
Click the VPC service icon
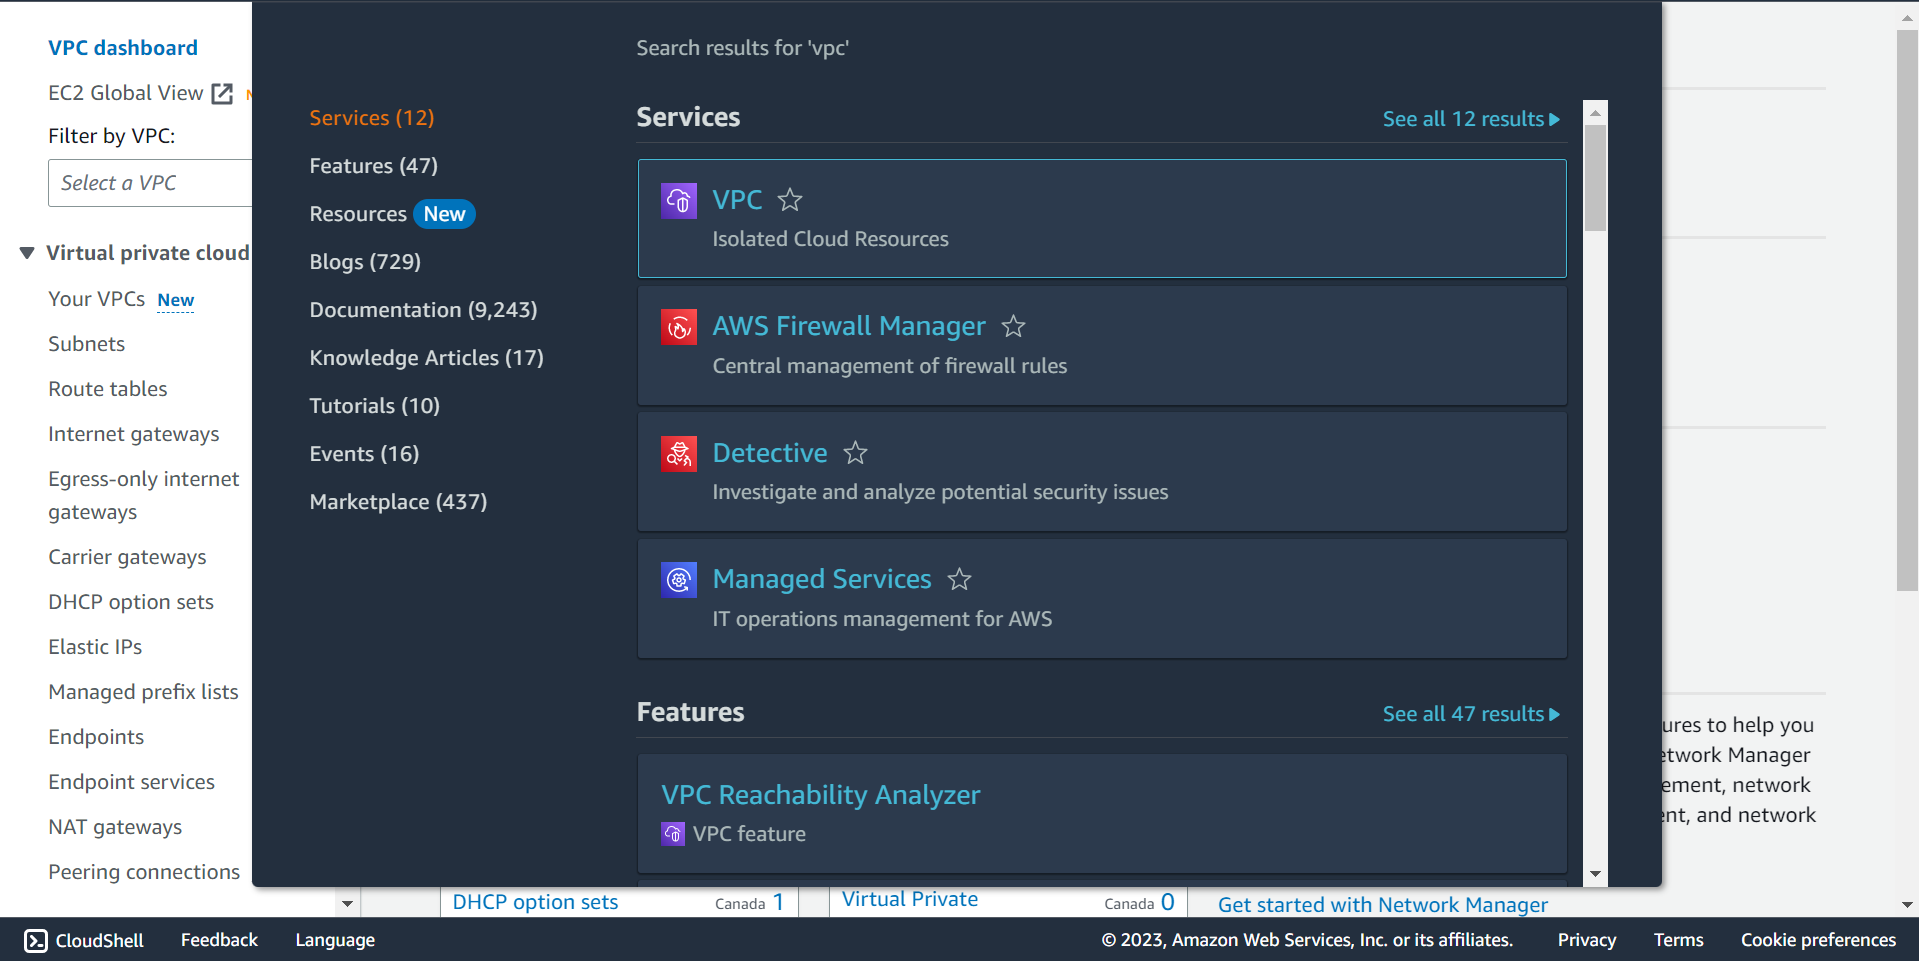[679, 201]
